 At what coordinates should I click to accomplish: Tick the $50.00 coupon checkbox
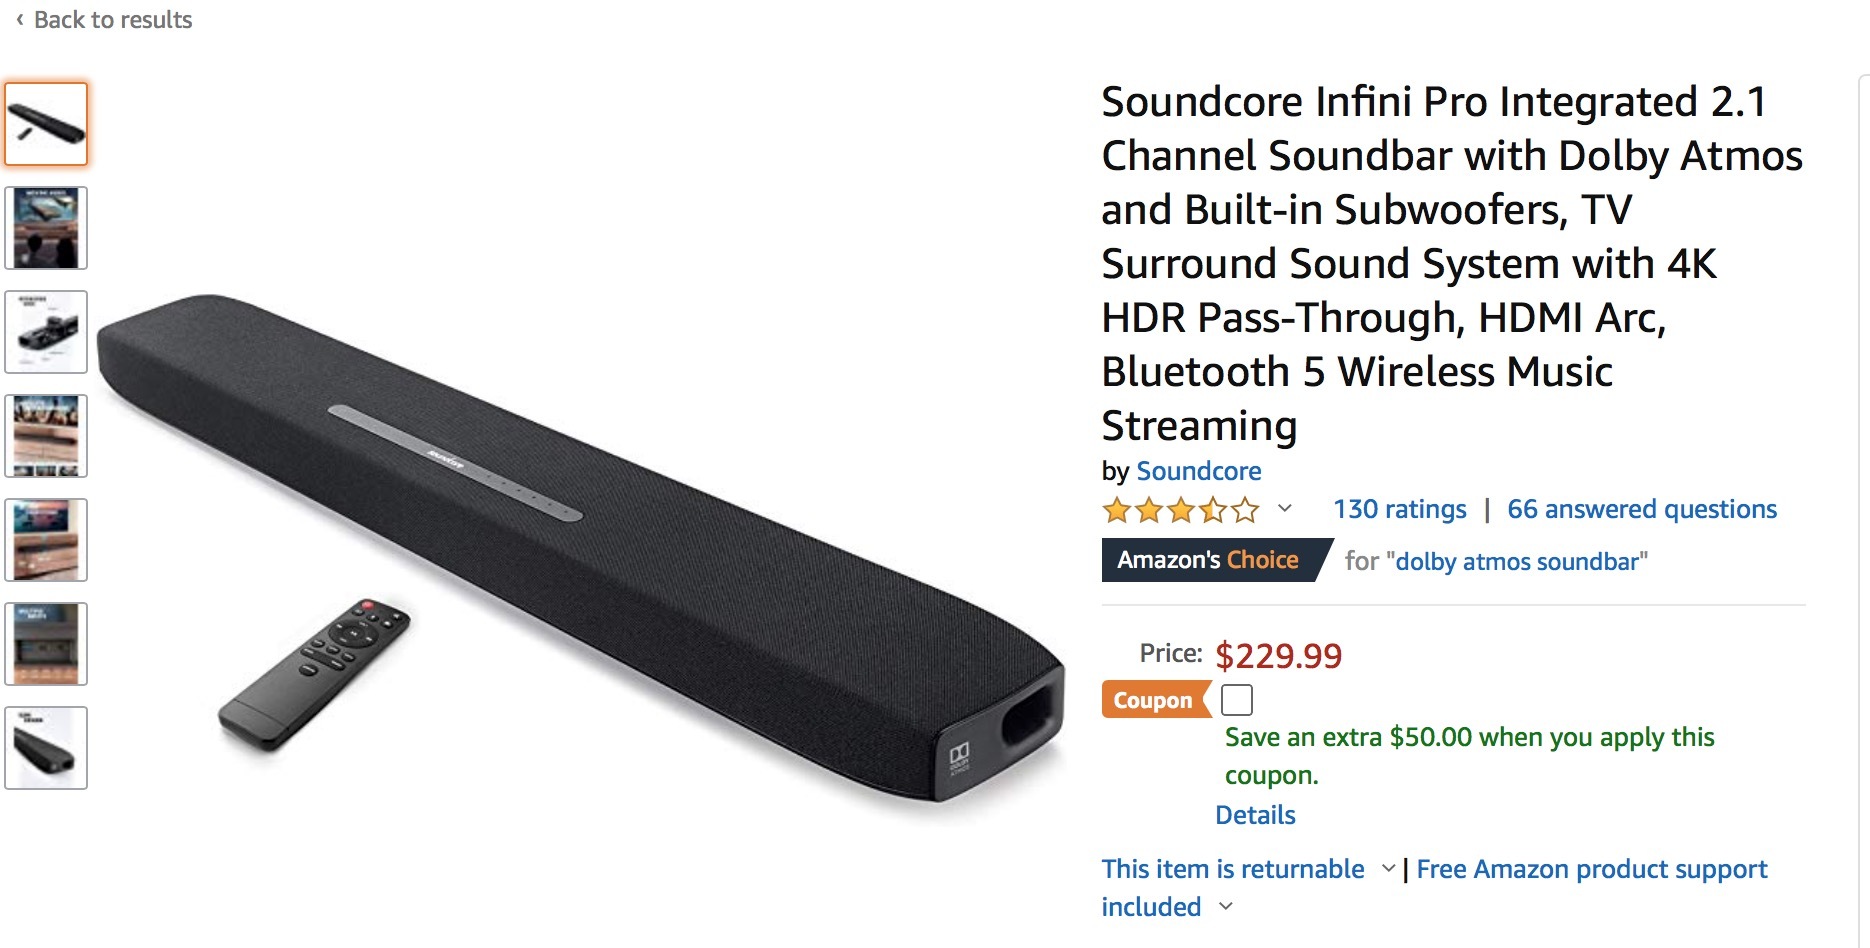point(1237,700)
